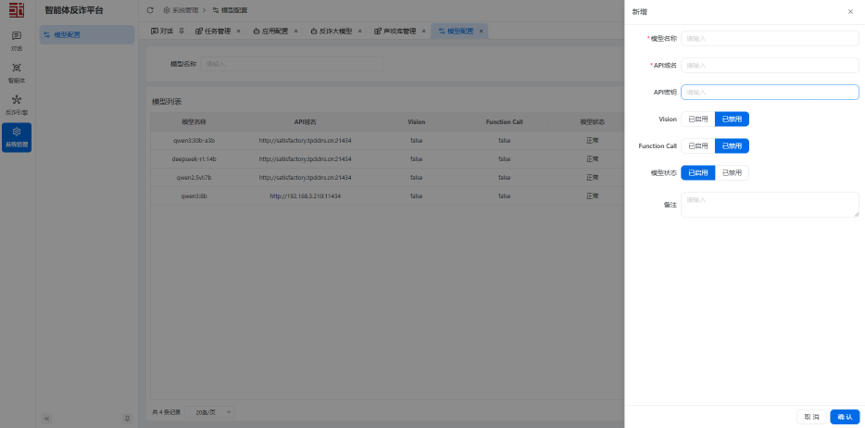
Task: Select the 系统管理 sidebar item
Action: (17, 137)
